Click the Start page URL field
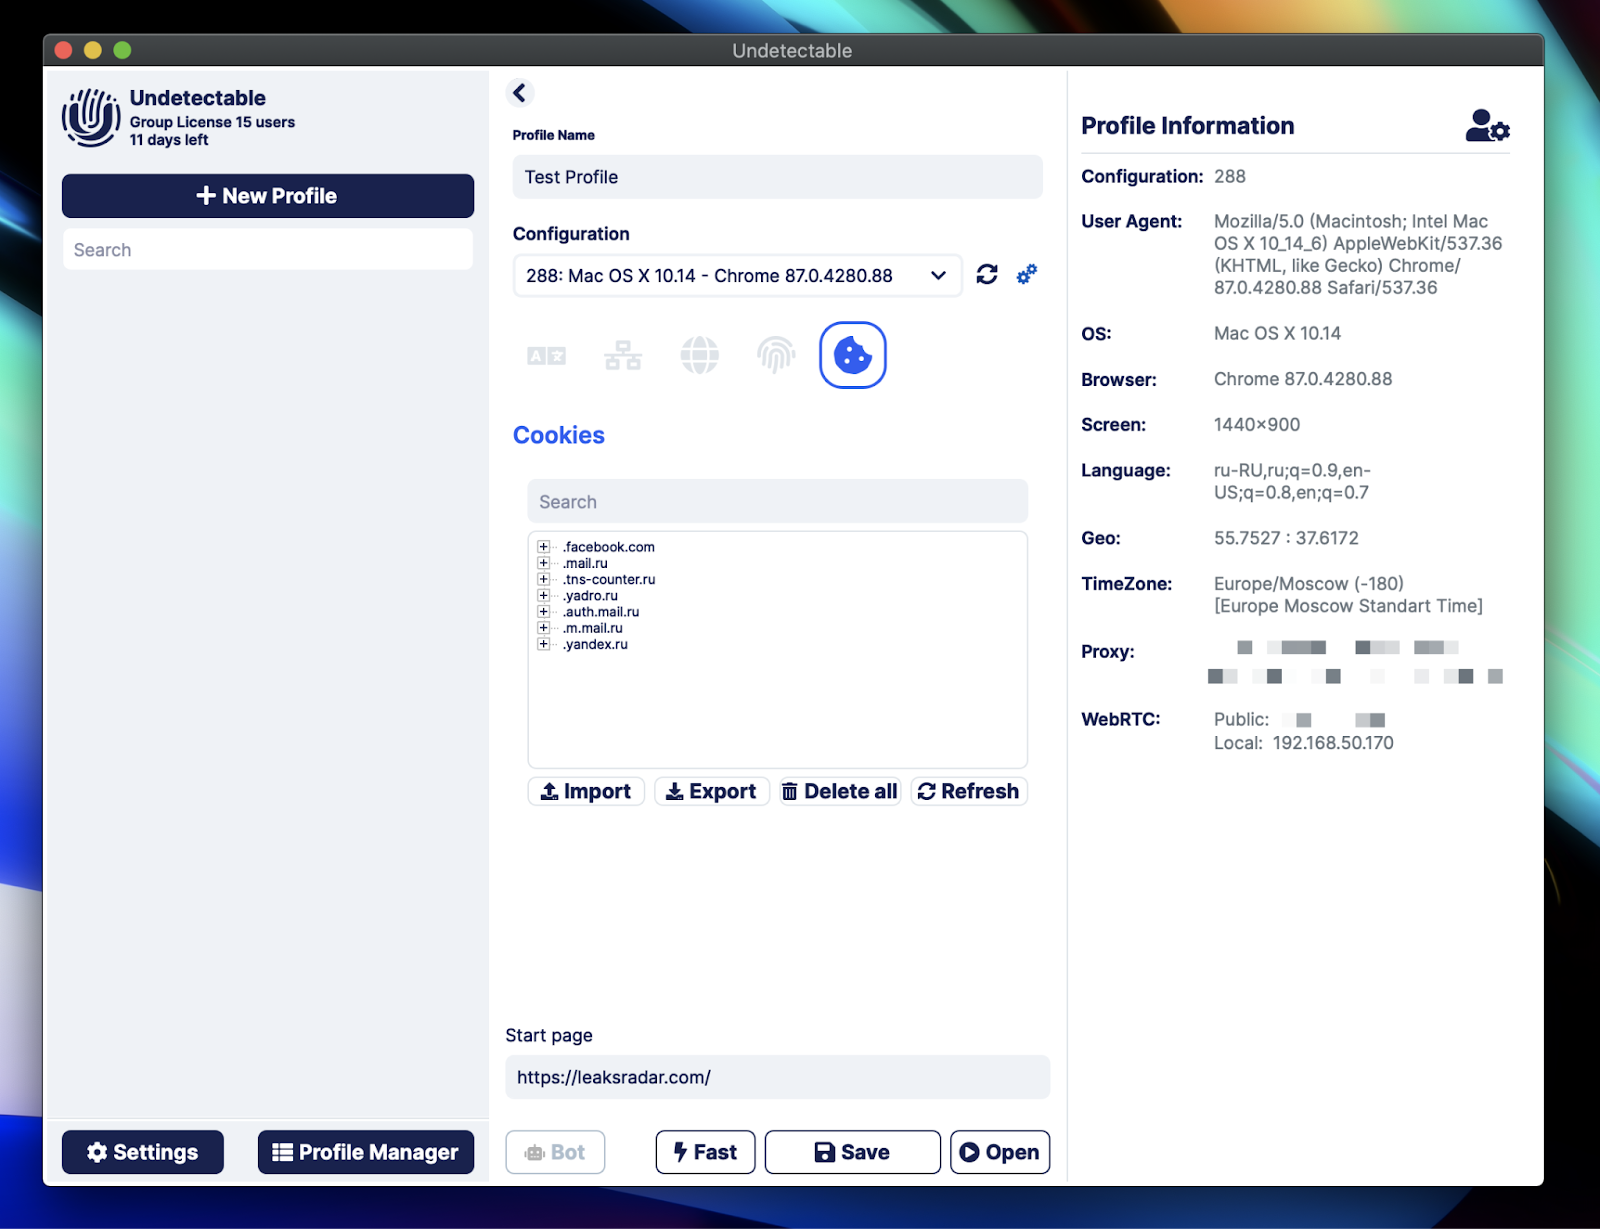Viewport: 1600px width, 1229px height. pyautogui.click(x=778, y=1077)
